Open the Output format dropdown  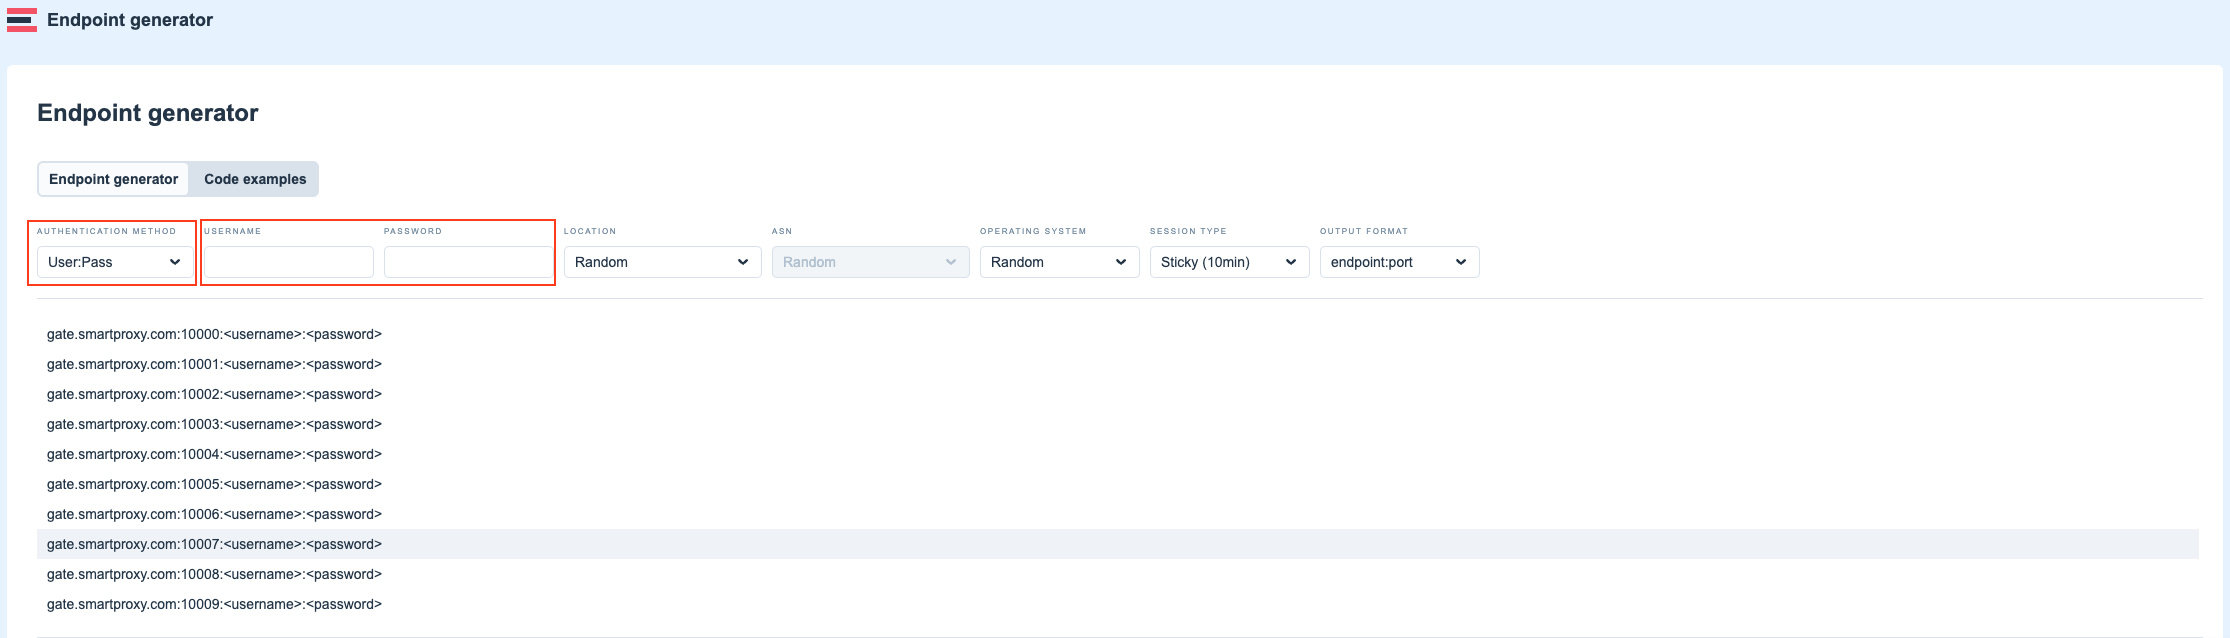click(1399, 262)
